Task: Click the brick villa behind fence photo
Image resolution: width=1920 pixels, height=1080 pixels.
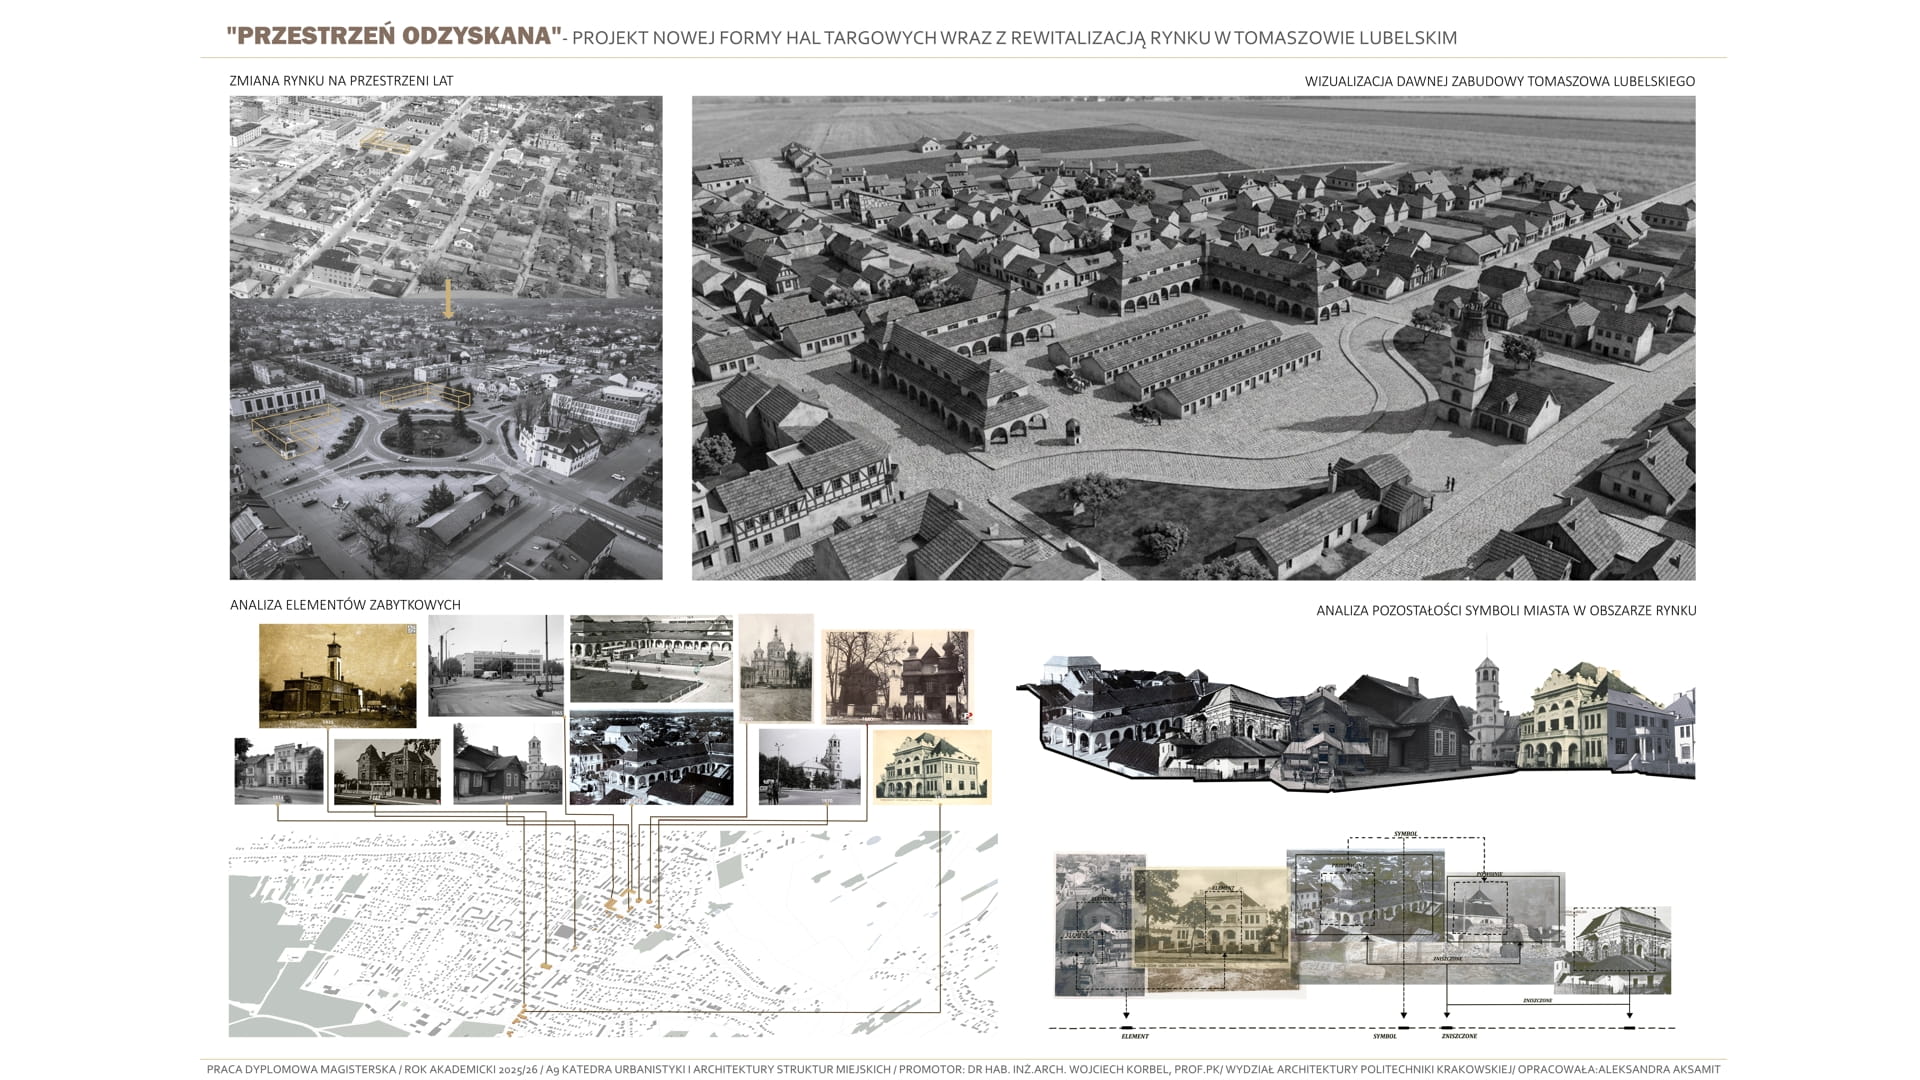Action: [x=387, y=771]
